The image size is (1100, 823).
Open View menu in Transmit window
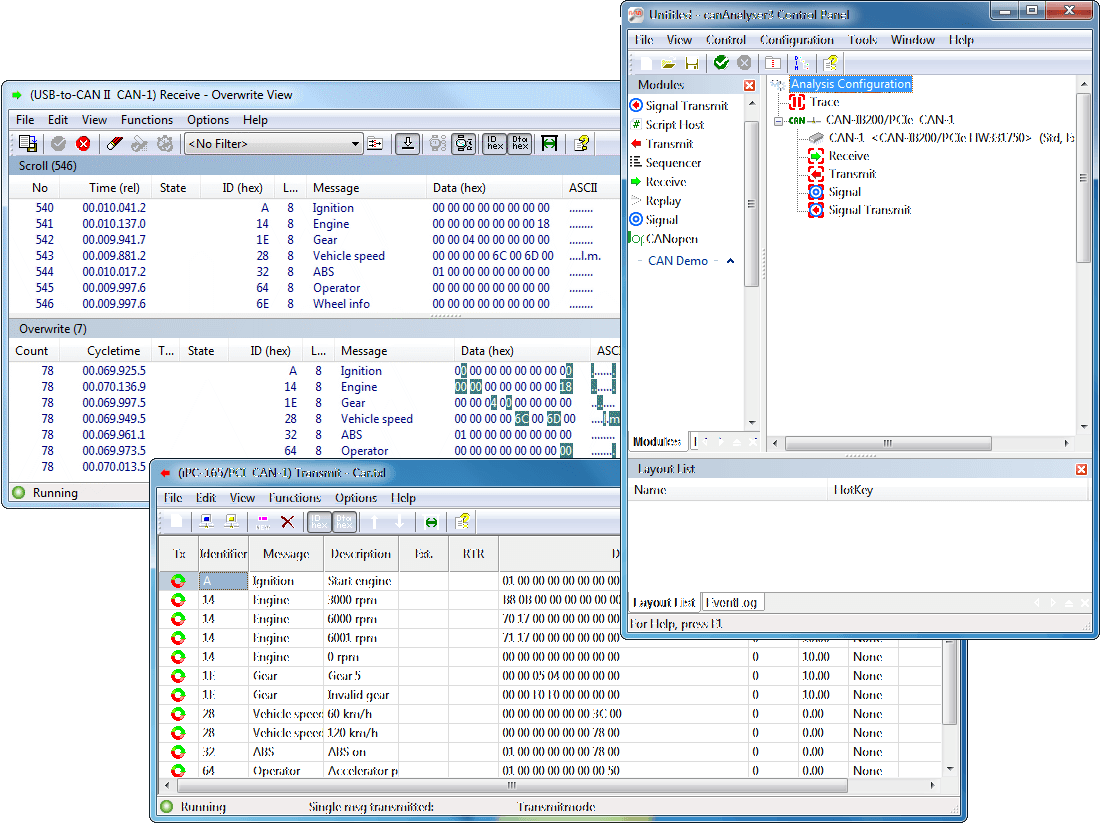click(242, 497)
